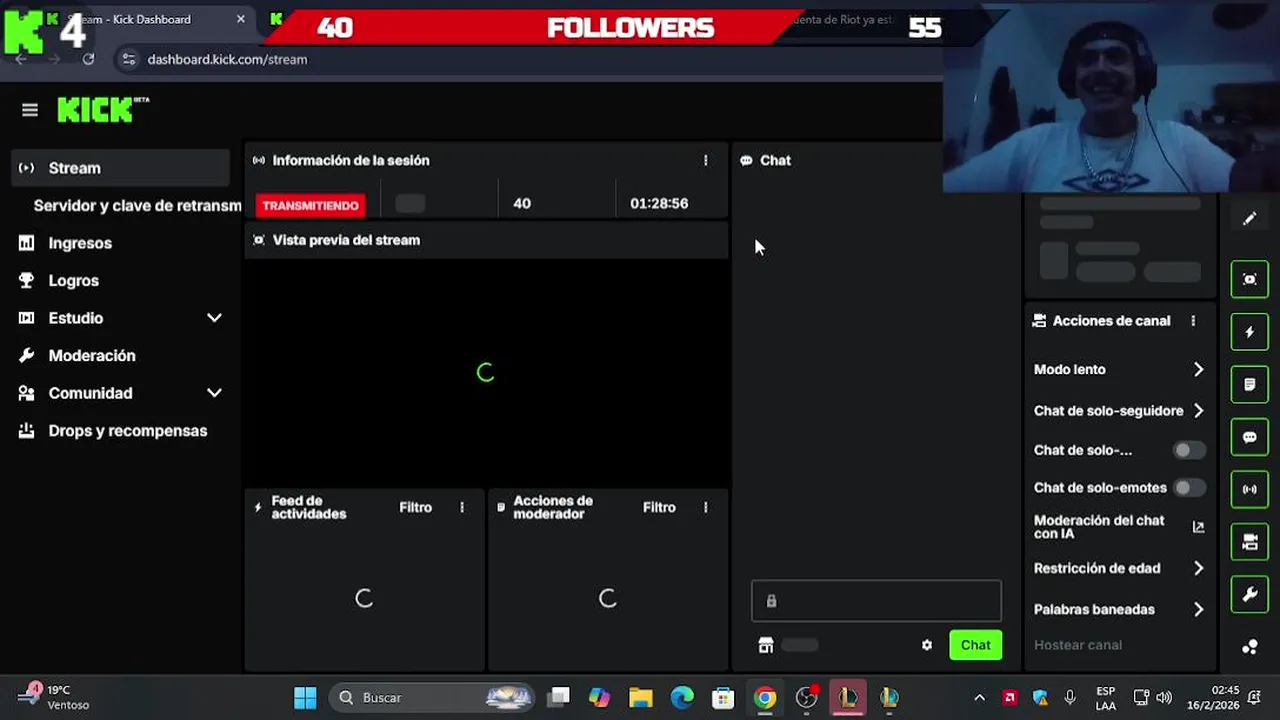
Task: Click the pencil edit icon in right toolbar
Action: pyautogui.click(x=1250, y=219)
